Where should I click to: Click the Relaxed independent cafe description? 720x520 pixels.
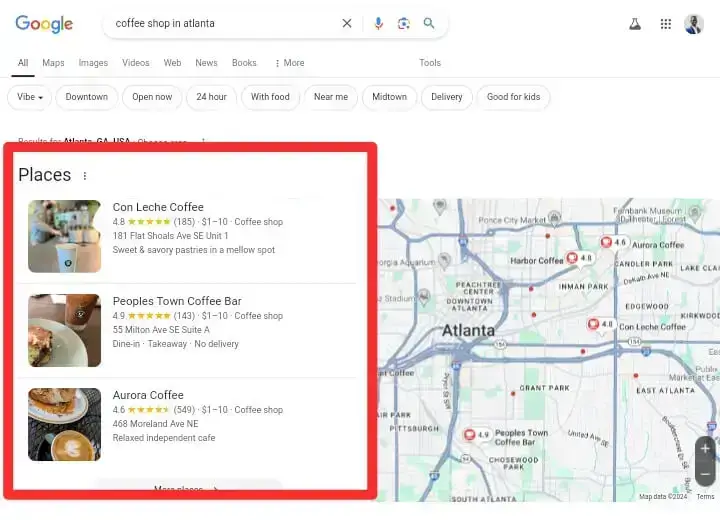click(x=163, y=438)
